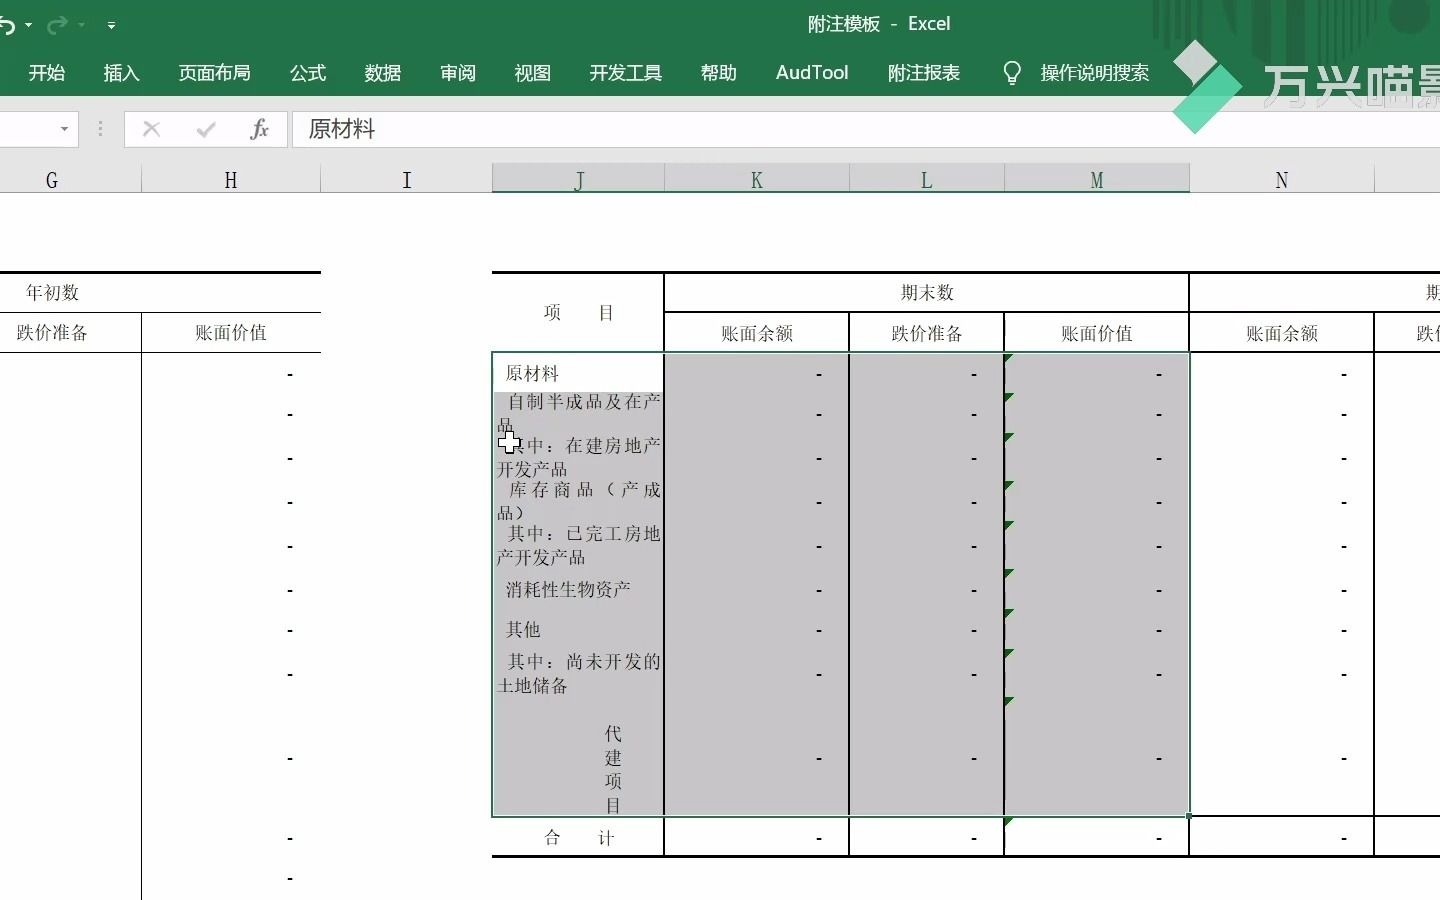Select the 自制半成品及在产品 cell
The image size is (1440, 900).
tap(578, 413)
